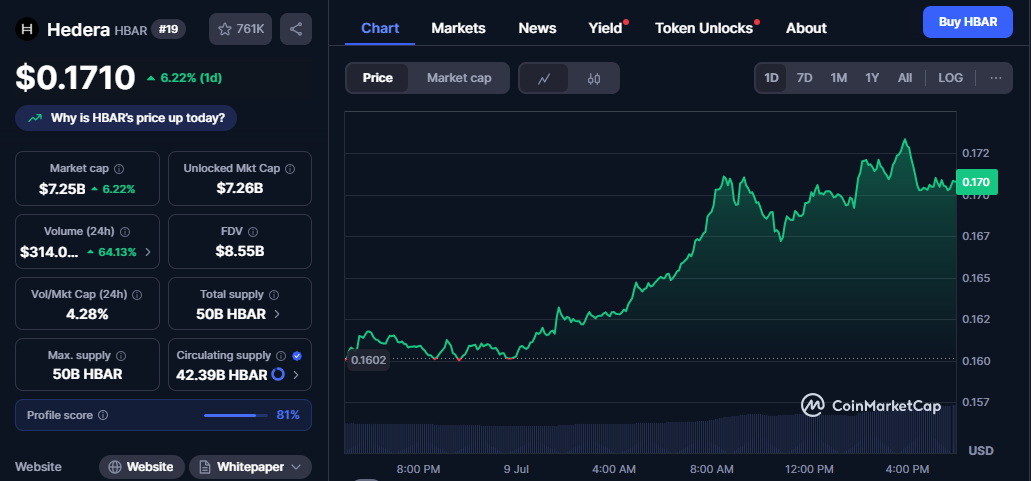
Task: Click the $7.26B unlocked market cap value
Action: [x=240, y=189]
